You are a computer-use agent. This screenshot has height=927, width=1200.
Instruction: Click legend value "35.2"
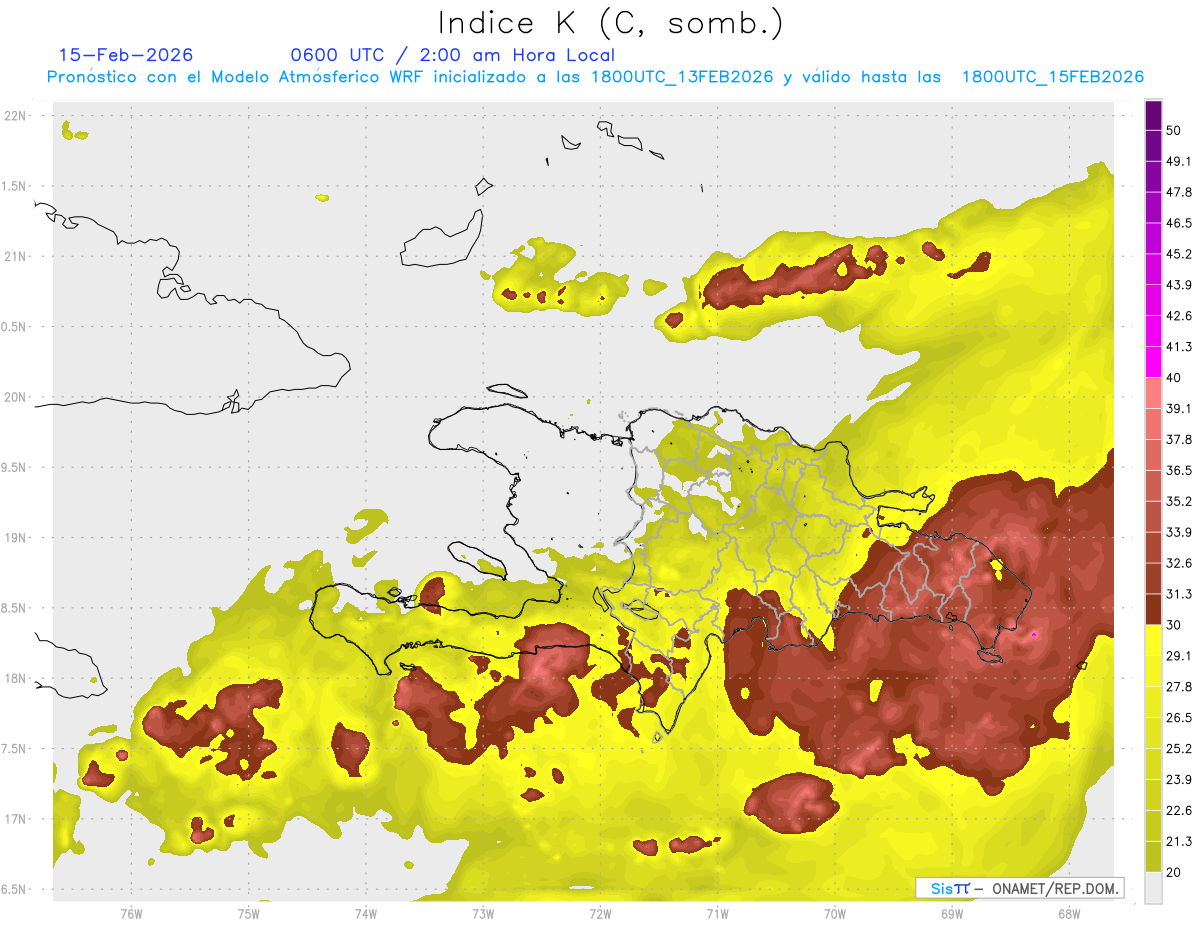(1179, 501)
